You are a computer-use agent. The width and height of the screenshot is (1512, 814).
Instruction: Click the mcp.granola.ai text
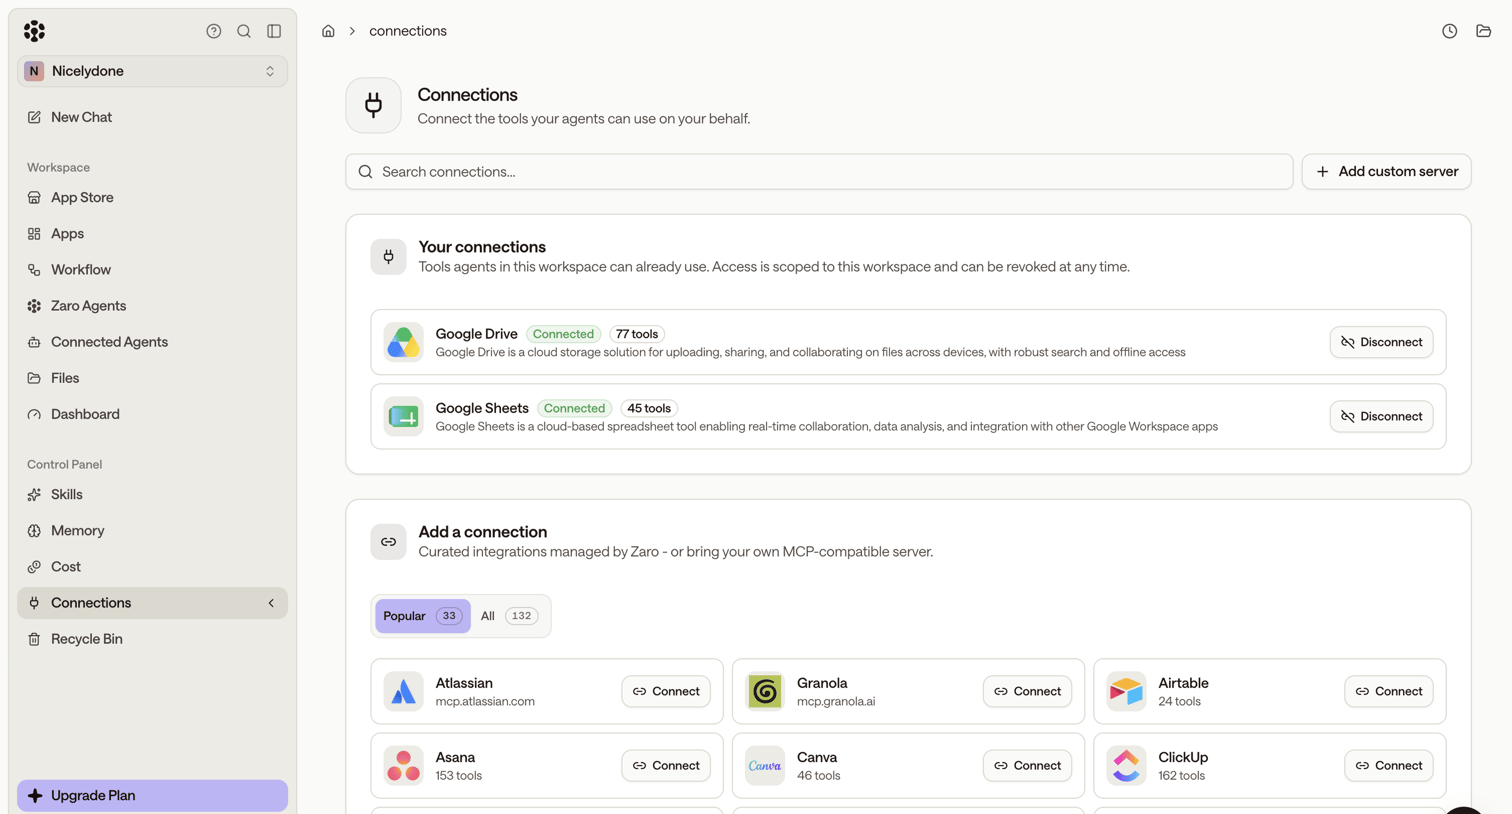point(836,701)
